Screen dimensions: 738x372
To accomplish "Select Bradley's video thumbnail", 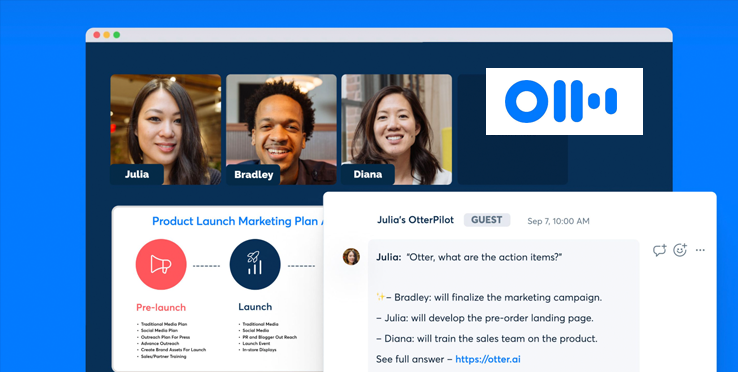I will [281, 129].
